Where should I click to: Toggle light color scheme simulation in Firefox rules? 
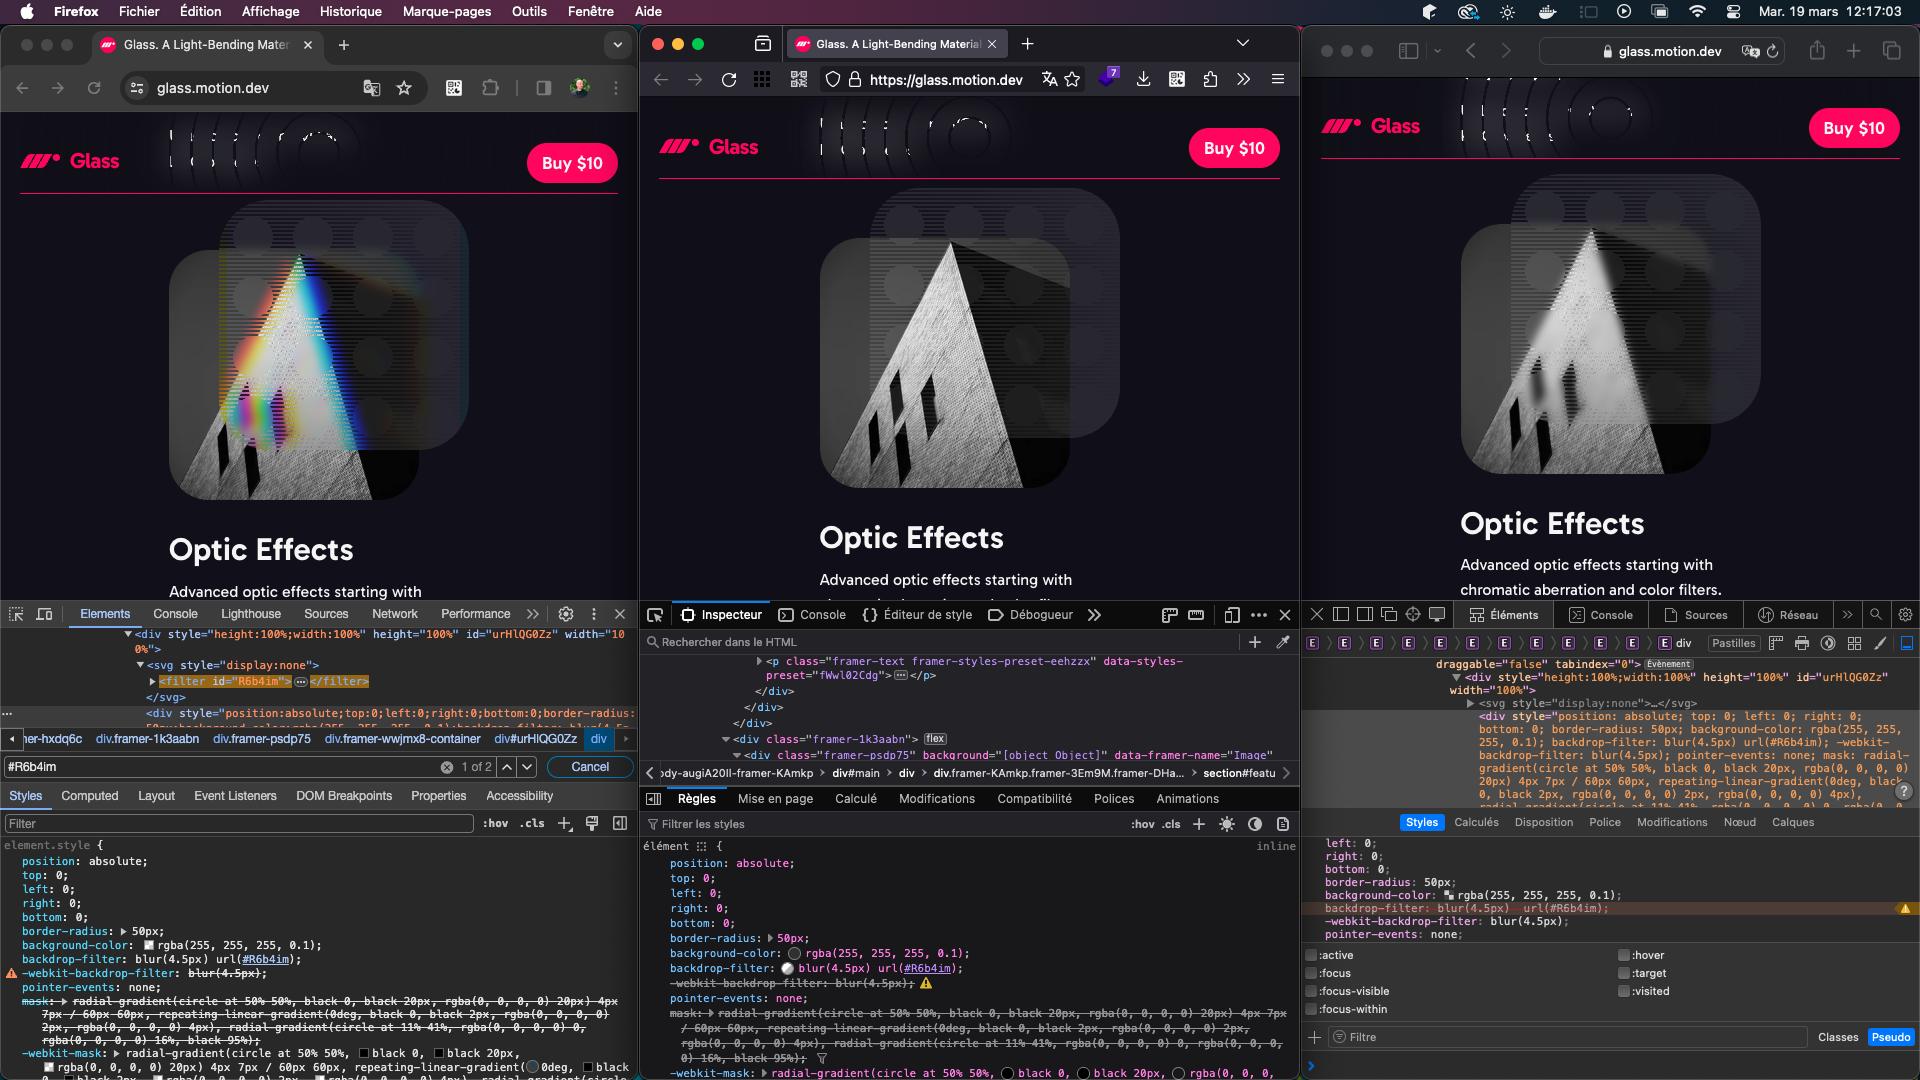point(1227,824)
